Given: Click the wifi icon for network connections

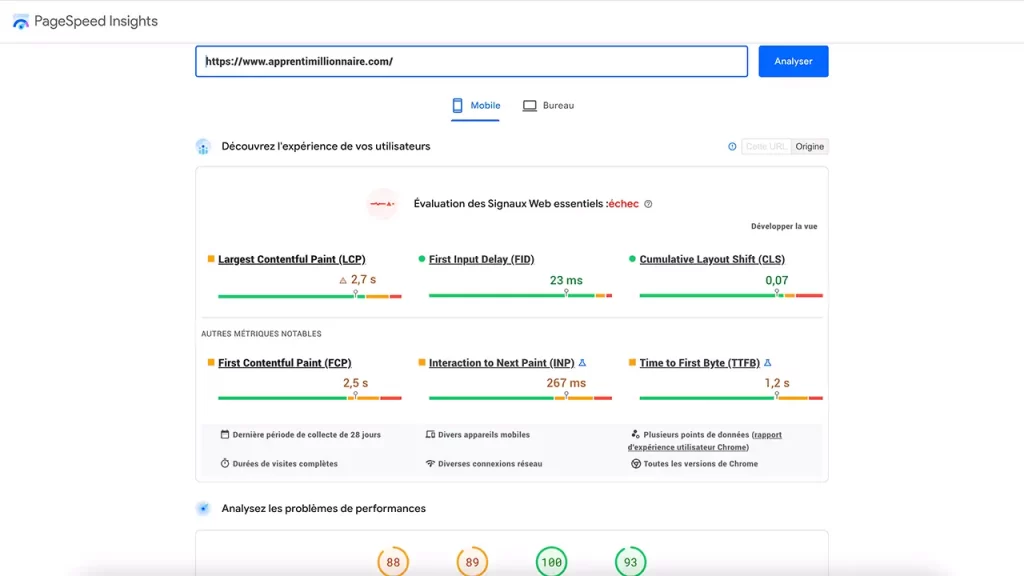Looking at the screenshot, I should coord(430,464).
